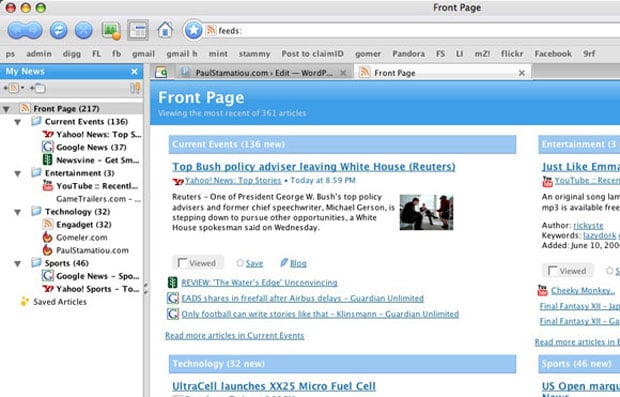Screen dimensions: 620x397
Task: Click the Save link under Bush article
Action: pos(254,263)
